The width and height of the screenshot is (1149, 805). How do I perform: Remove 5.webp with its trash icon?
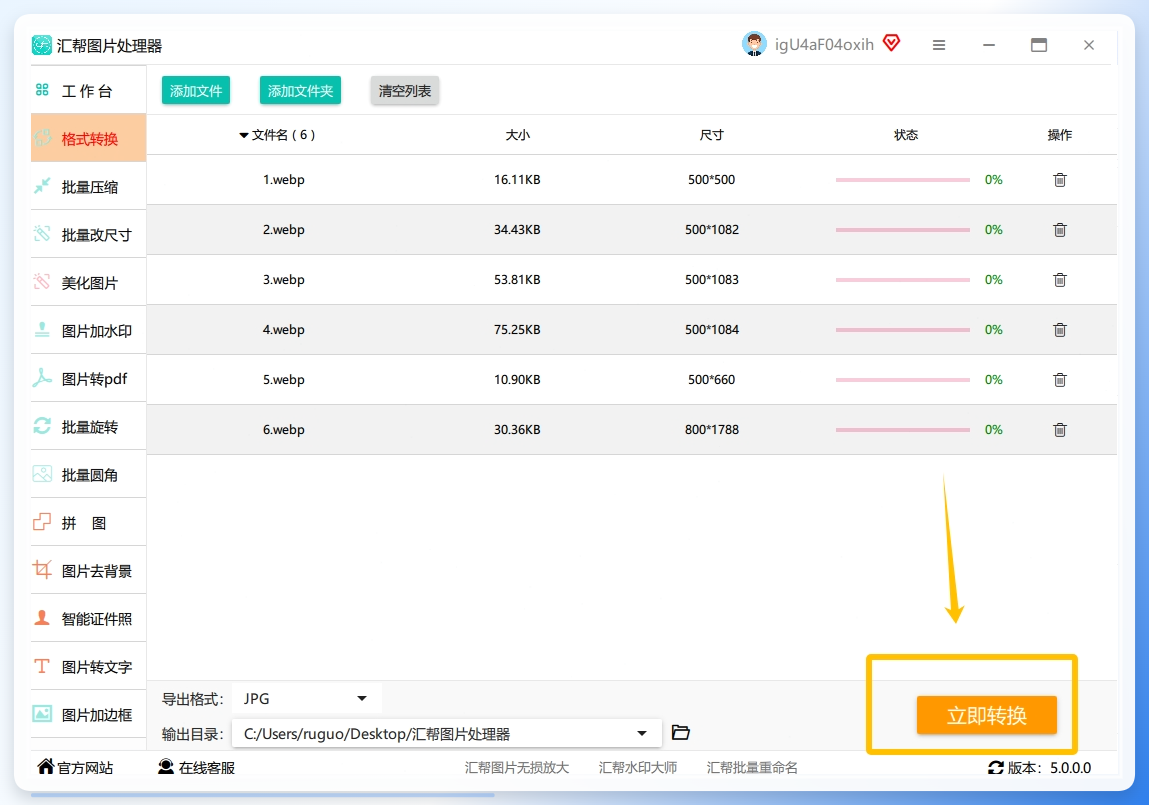point(1060,379)
